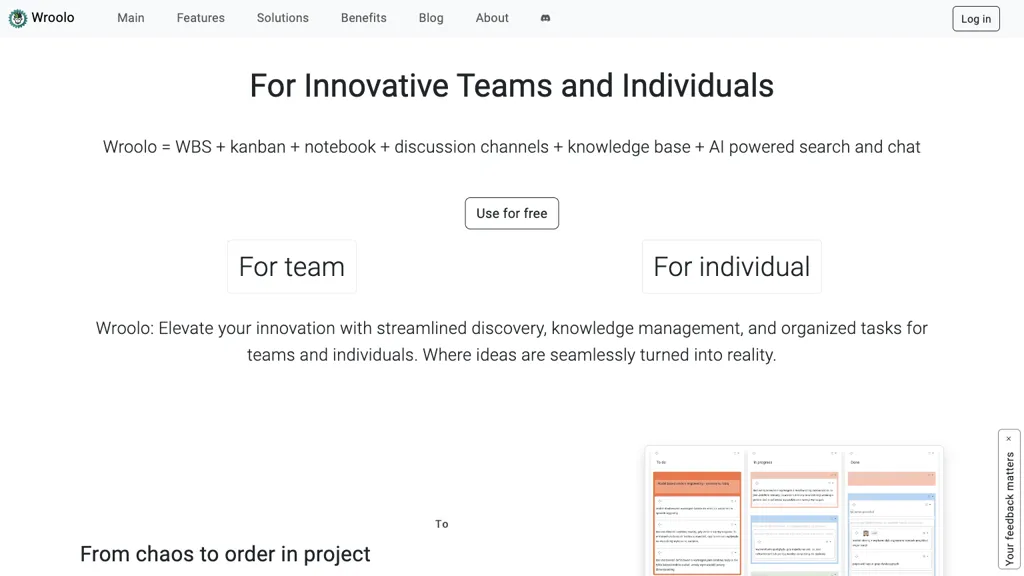Visit the Blog page
The image size is (1024, 576).
[431, 18]
